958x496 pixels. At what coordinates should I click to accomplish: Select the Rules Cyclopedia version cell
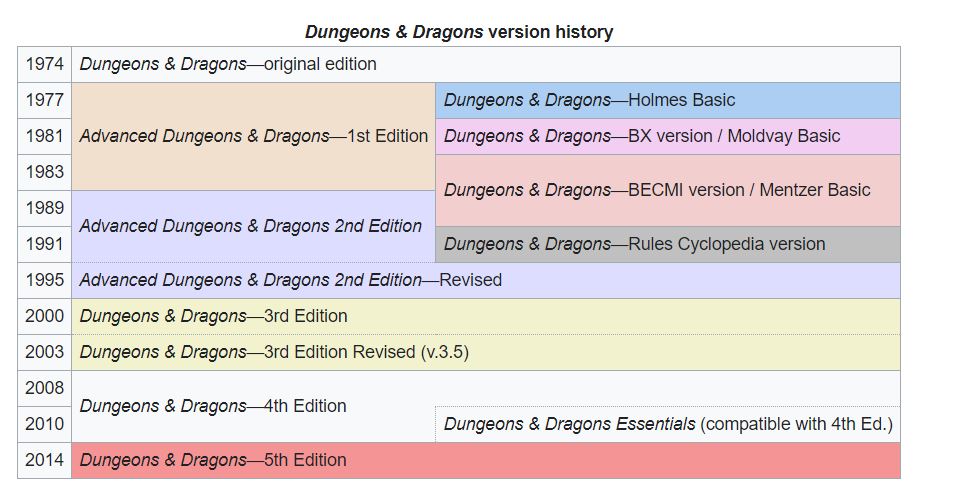coord(635,244)
